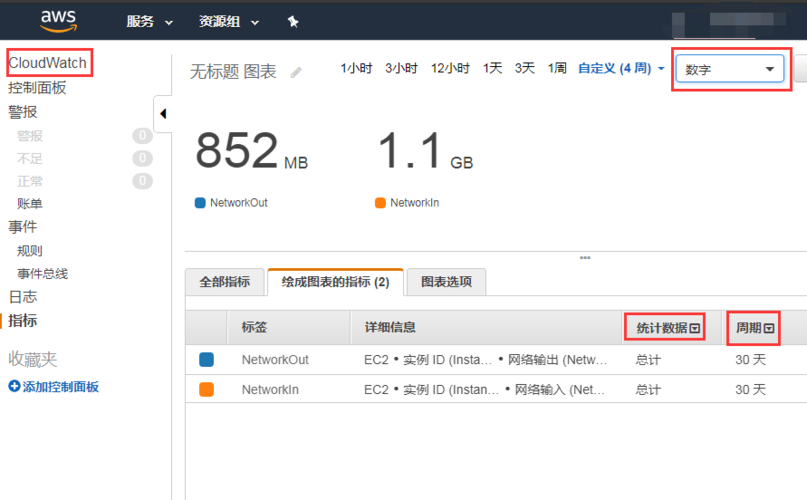Open 规则 under 事件 in sidebar
807x500 pixels.
[x=30, y=251]
